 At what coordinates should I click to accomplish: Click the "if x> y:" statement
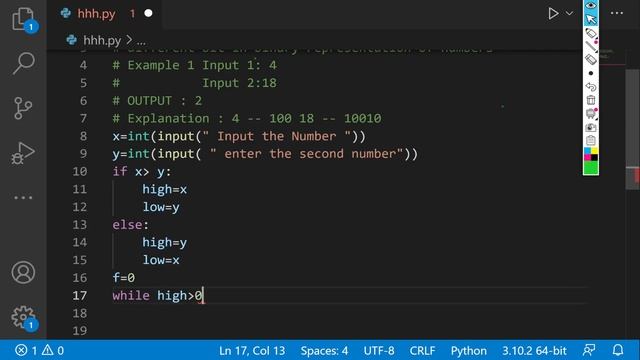pos(142,171)
